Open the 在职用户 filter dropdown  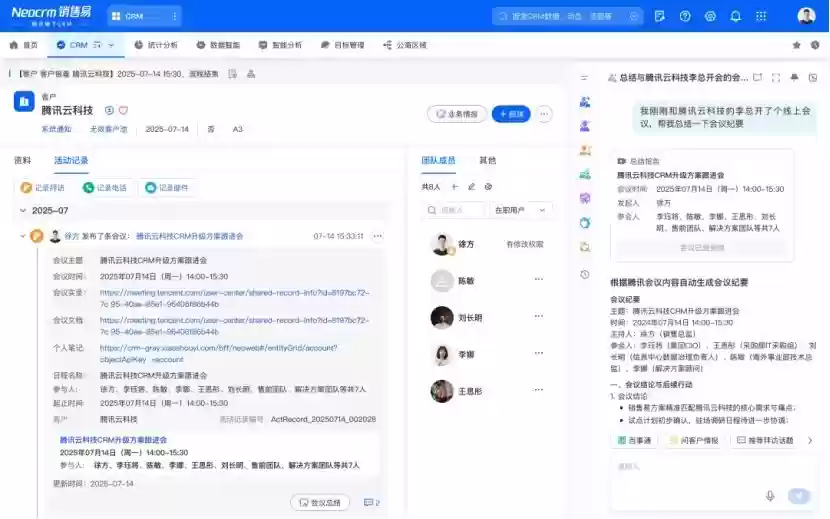pyautogui.click(x=520, y=210)
